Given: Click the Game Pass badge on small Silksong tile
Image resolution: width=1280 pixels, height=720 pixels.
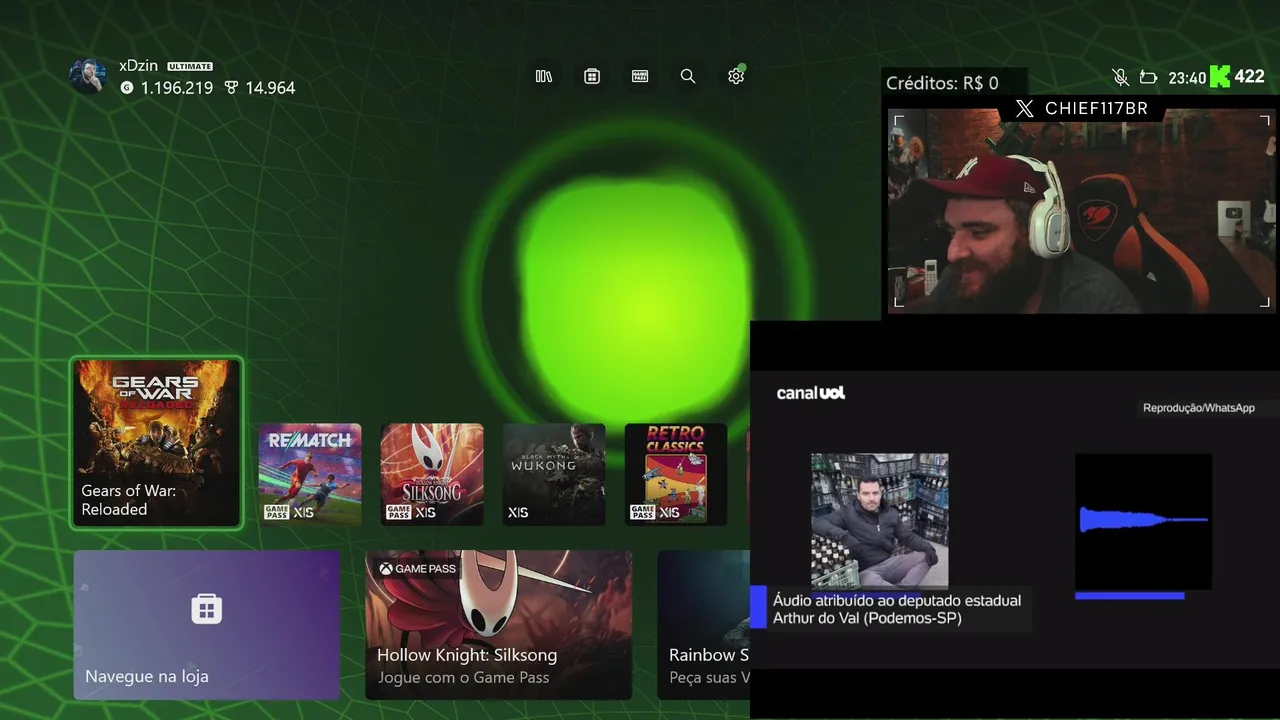Looking at the screenshot, I should [x=399, y=512].
